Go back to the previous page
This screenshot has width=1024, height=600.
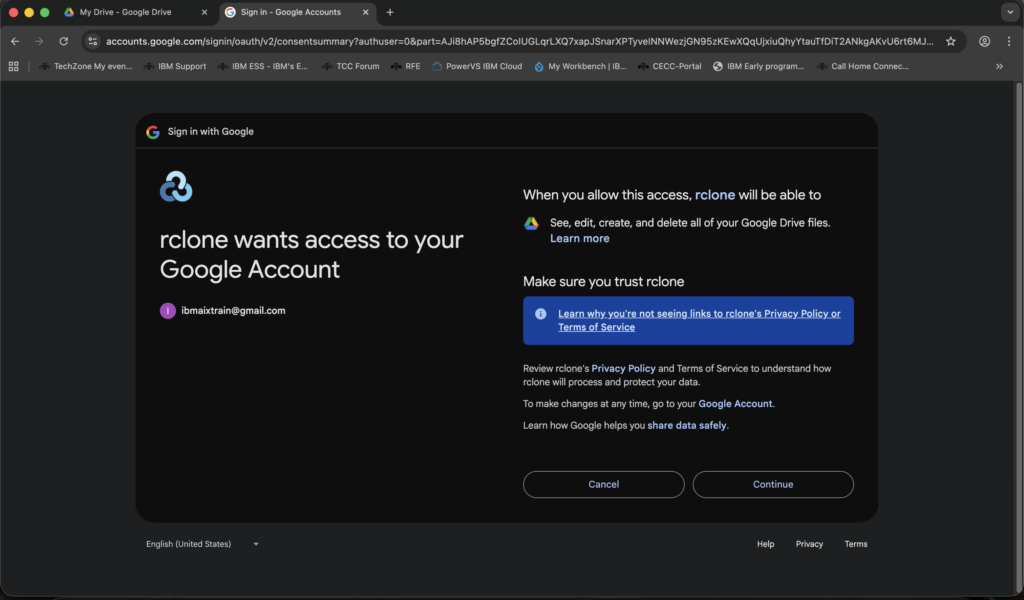[15, 41]
